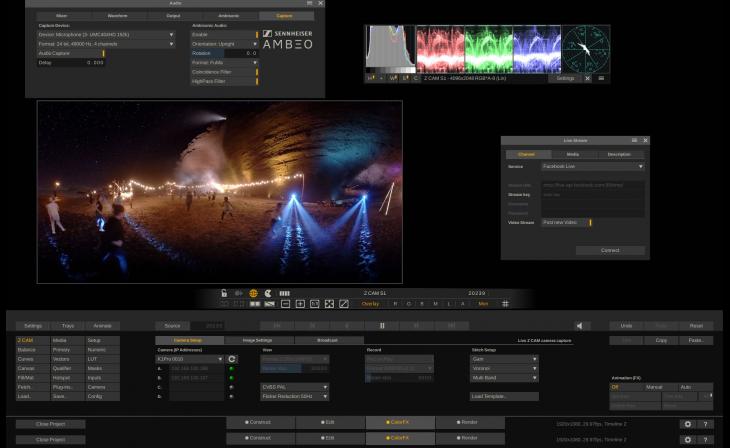
Task: Open the Service Facebook Live dropdown
Action: (x=593, y=166)
